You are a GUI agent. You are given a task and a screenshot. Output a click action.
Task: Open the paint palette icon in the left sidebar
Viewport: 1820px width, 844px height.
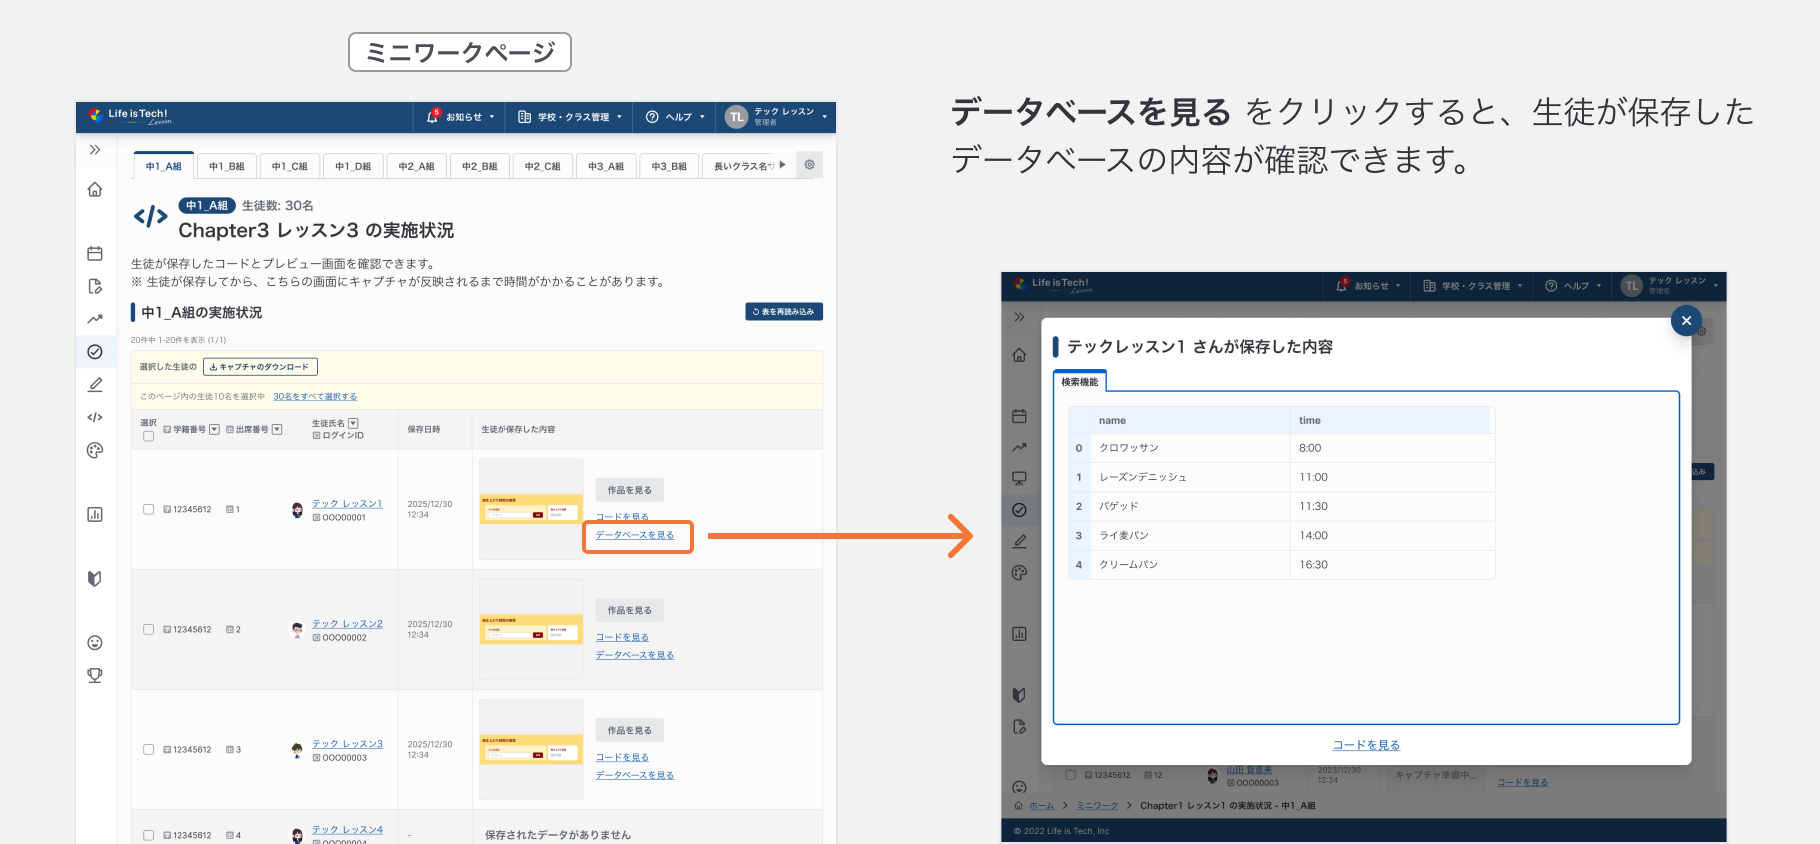tap(95, 450)
